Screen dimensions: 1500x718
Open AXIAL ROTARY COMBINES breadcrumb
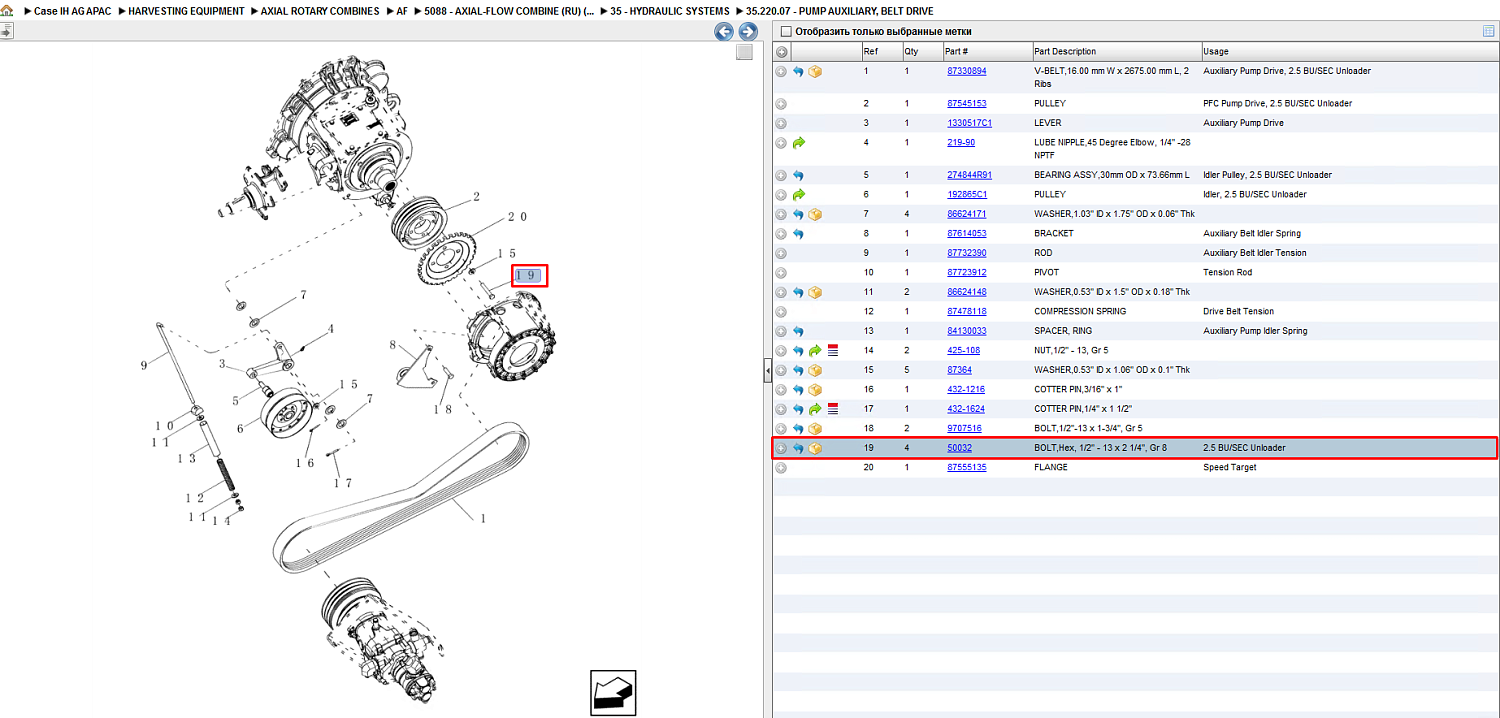pos(320,11)
